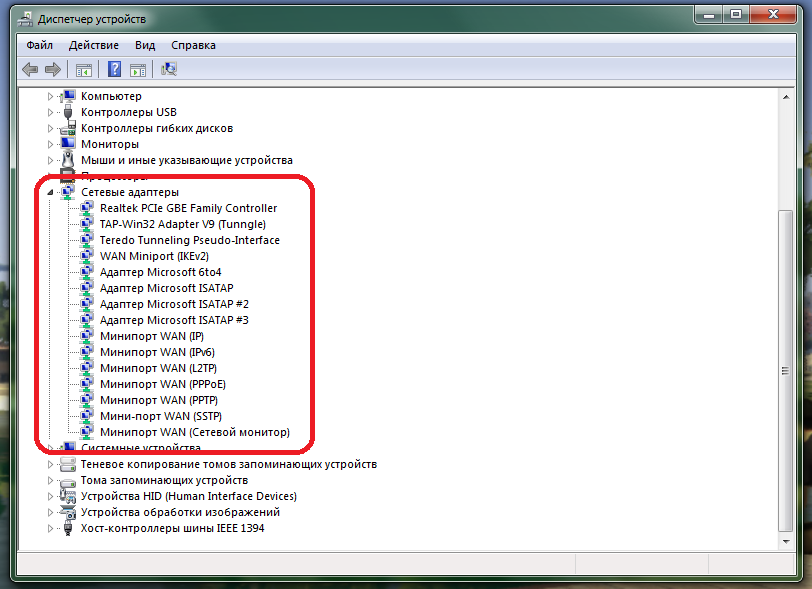Image resolution: width=812 pixels, height=589 pixels.
Task: Open the Вид menu
Action: pos(145,45)
